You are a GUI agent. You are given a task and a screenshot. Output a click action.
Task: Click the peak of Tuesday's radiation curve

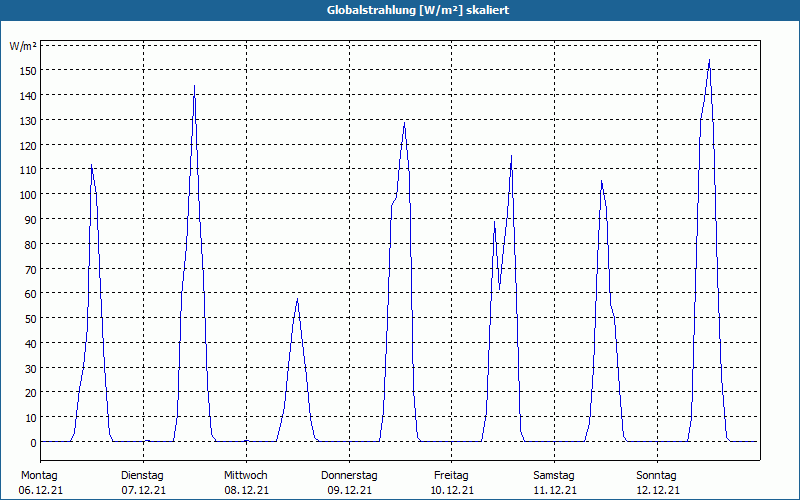194,86
